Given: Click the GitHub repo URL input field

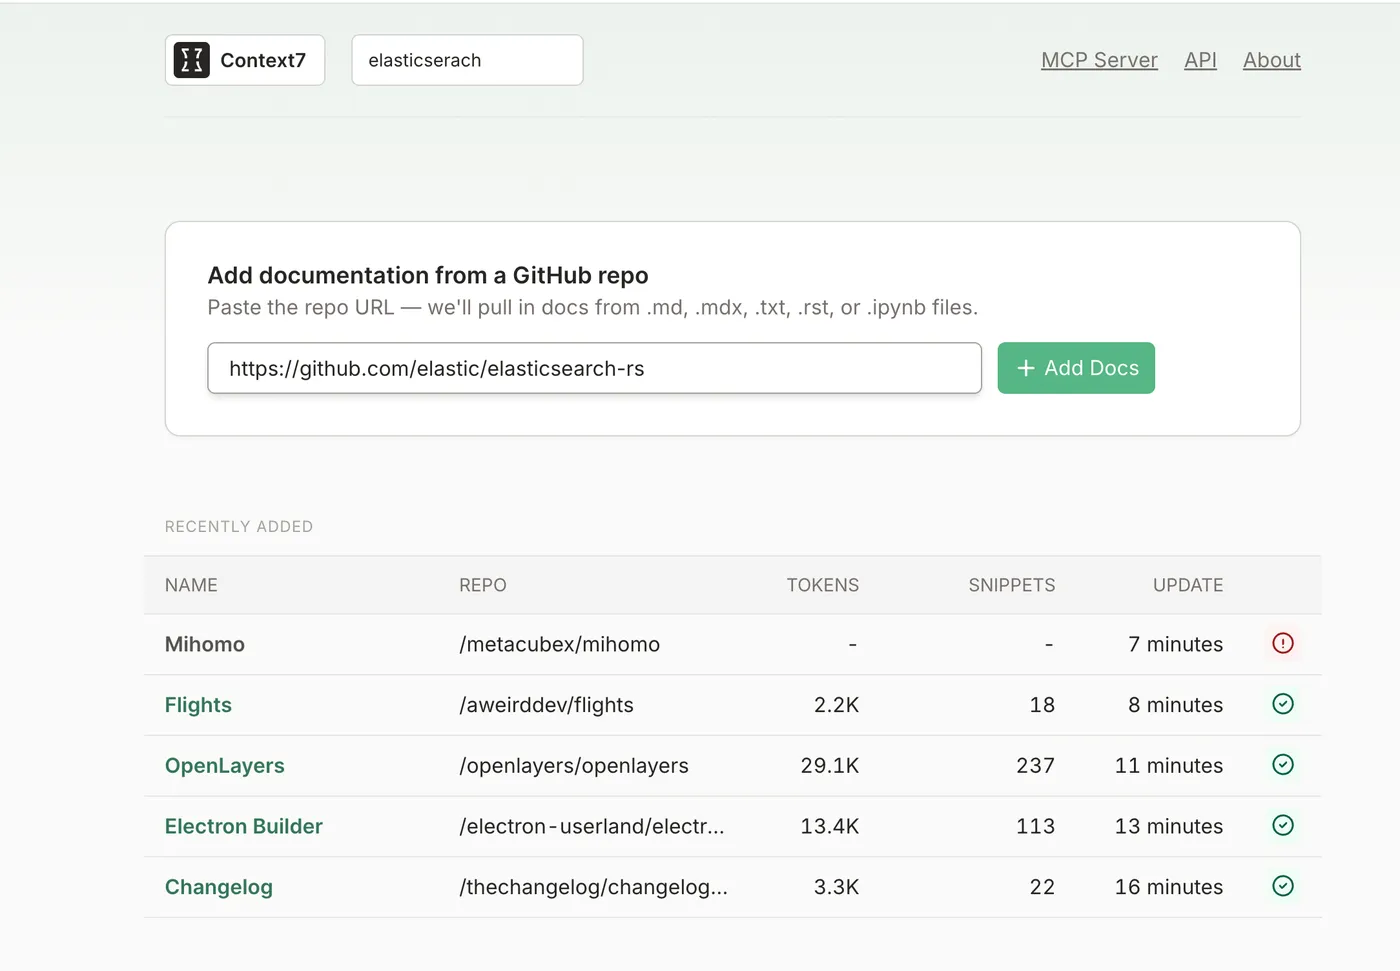Looking at the screenshot, I should pyautogui.click(x=594, y=368).
